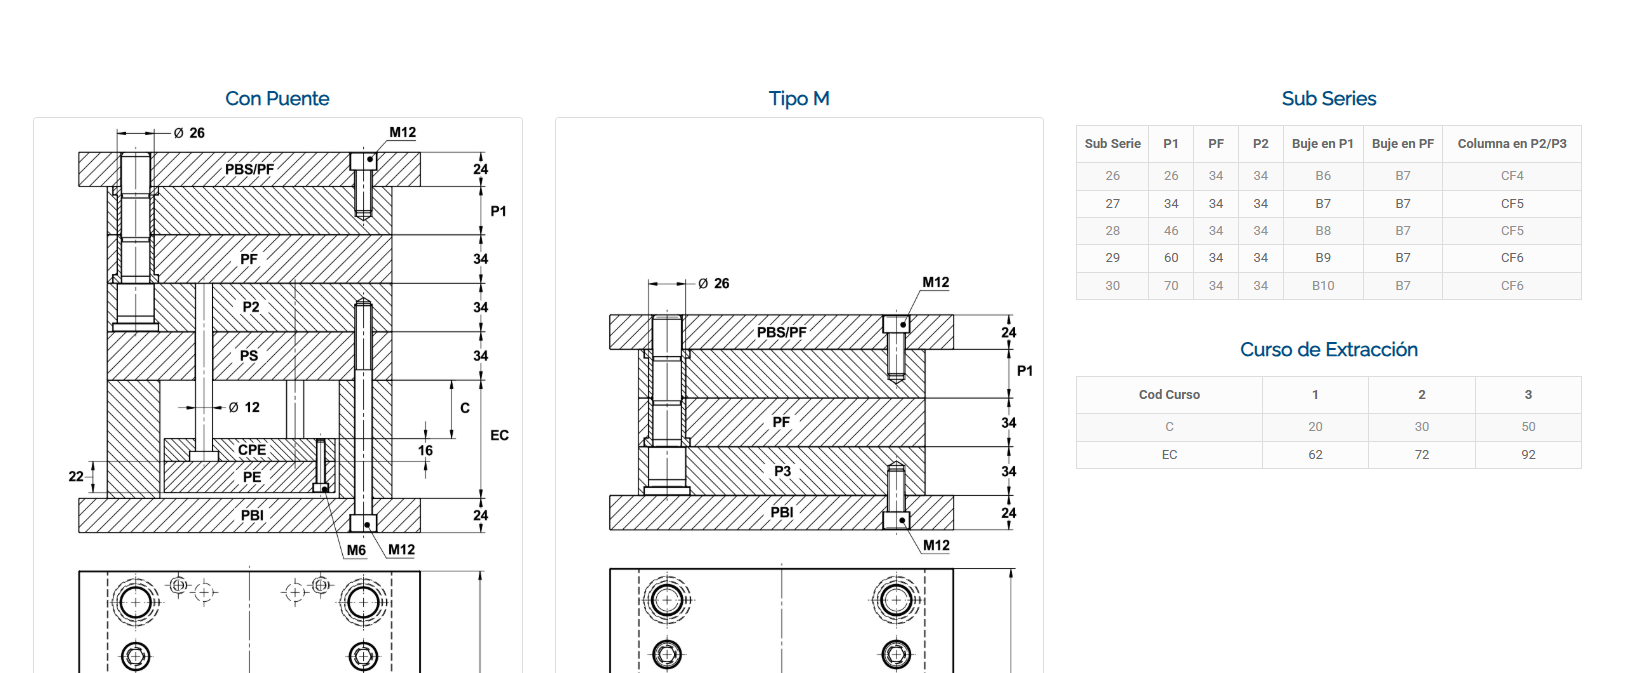This screenshot has height=673, width=1646.
Task: Click the EC row label in Curso table
Action: click(1169, 455)
